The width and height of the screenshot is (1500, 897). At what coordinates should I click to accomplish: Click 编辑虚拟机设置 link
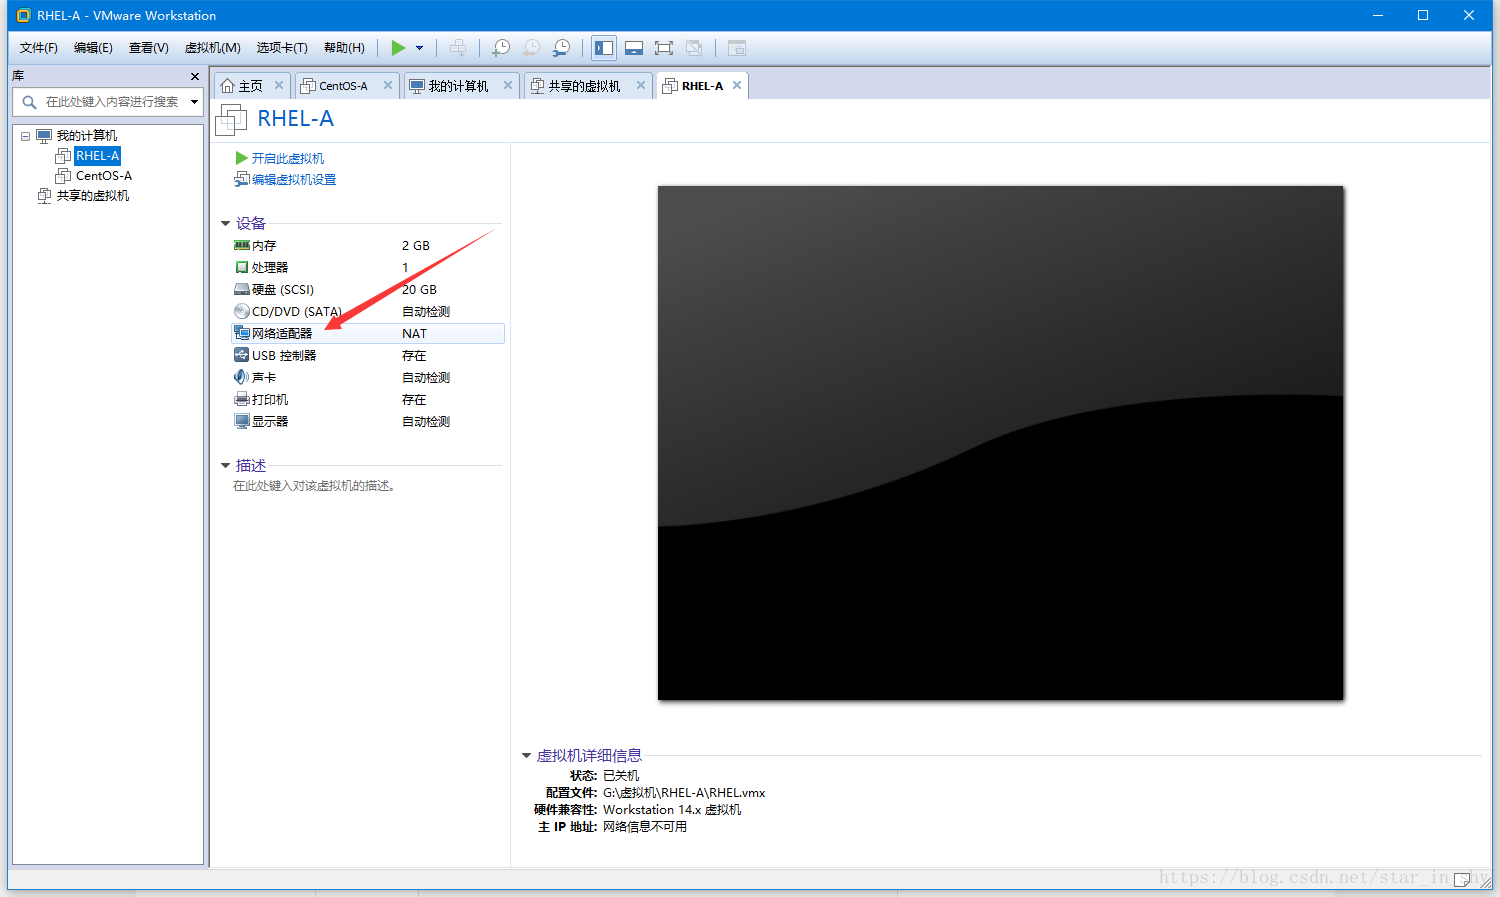coord(294,180)
